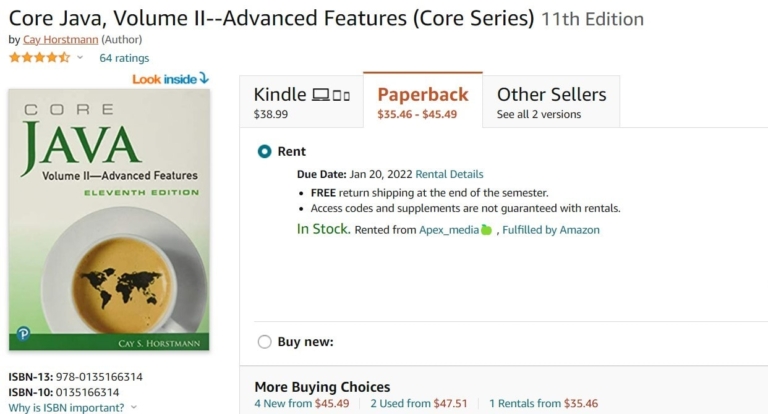This screenshot has height=414, width=768.
Task: Select the Rent radio button
Action: point(264,151)
